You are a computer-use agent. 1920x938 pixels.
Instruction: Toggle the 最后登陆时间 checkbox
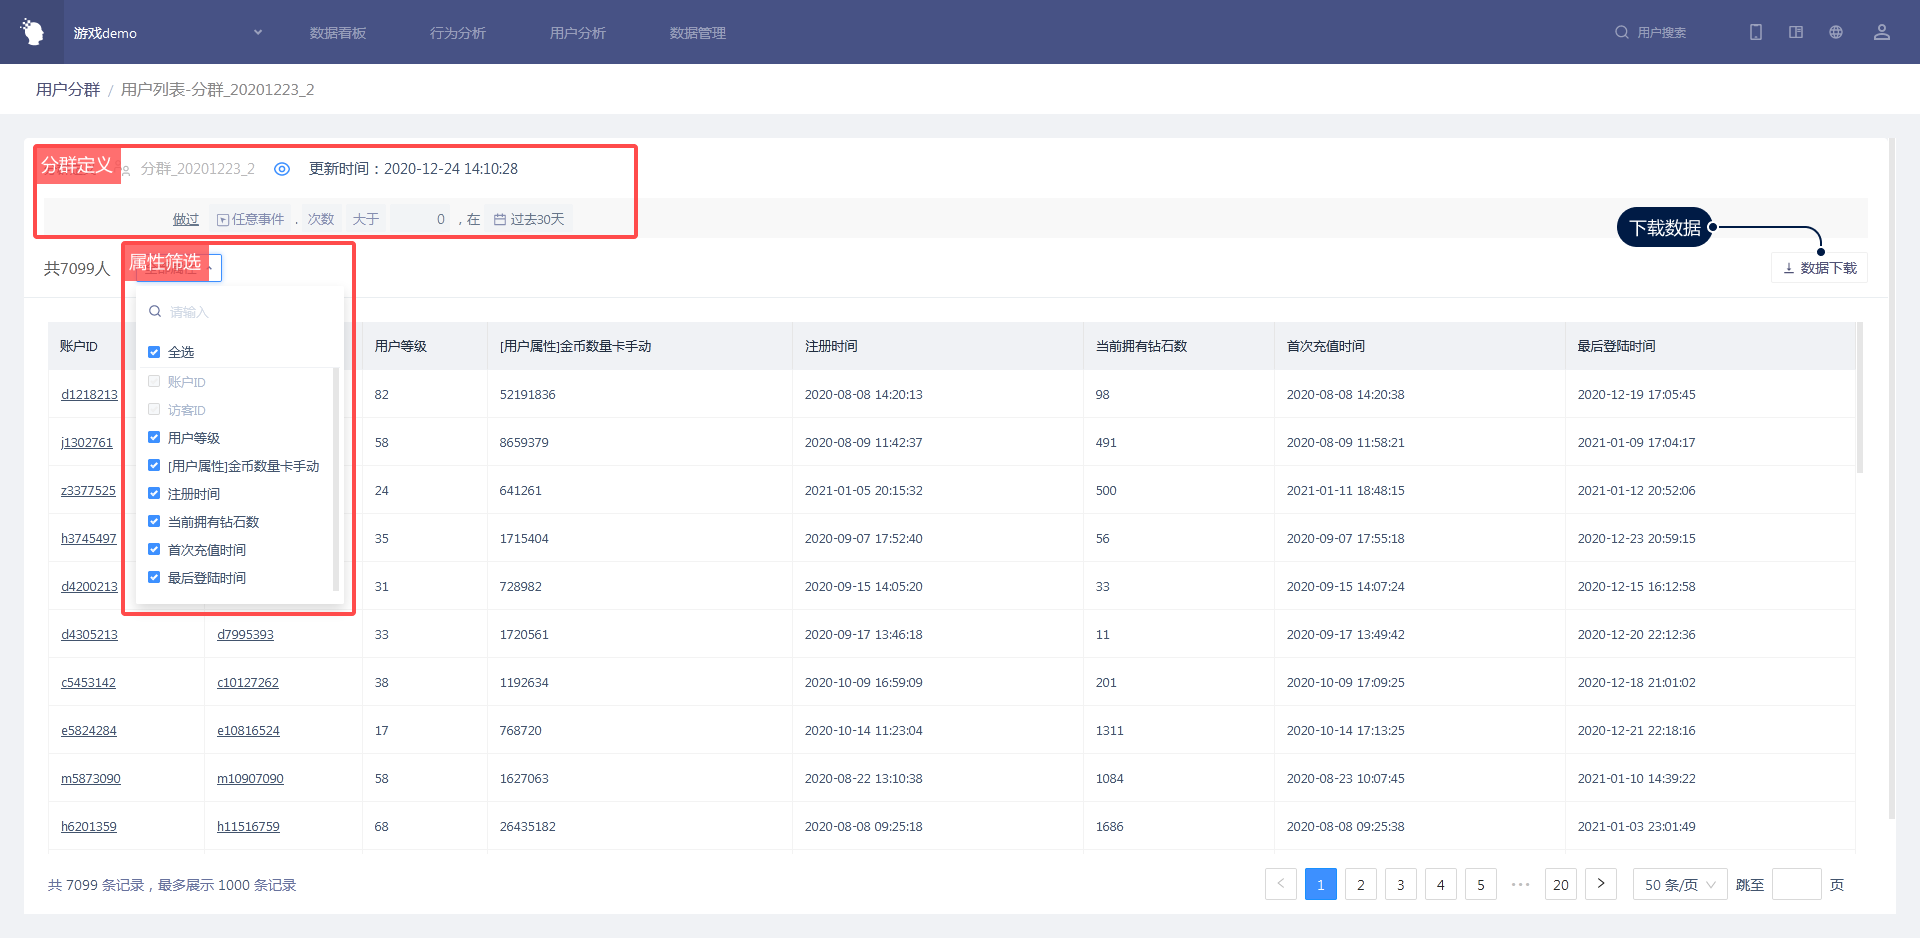(154, 577)
